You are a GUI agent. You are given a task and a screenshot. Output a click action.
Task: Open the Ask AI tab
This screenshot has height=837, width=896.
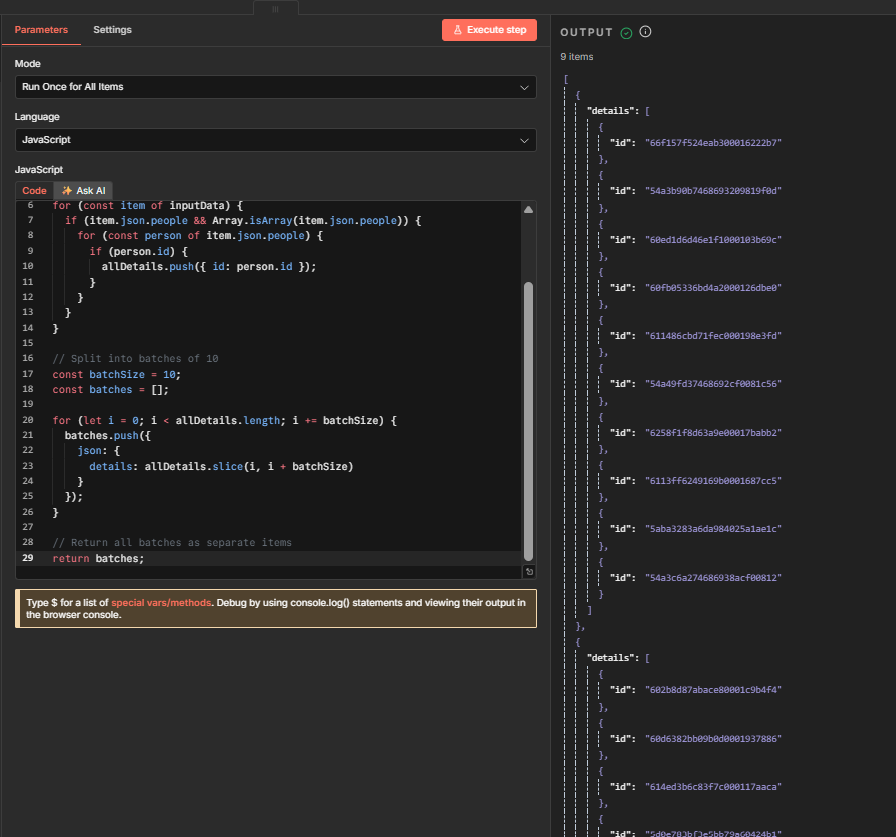[x=90, y=190]
